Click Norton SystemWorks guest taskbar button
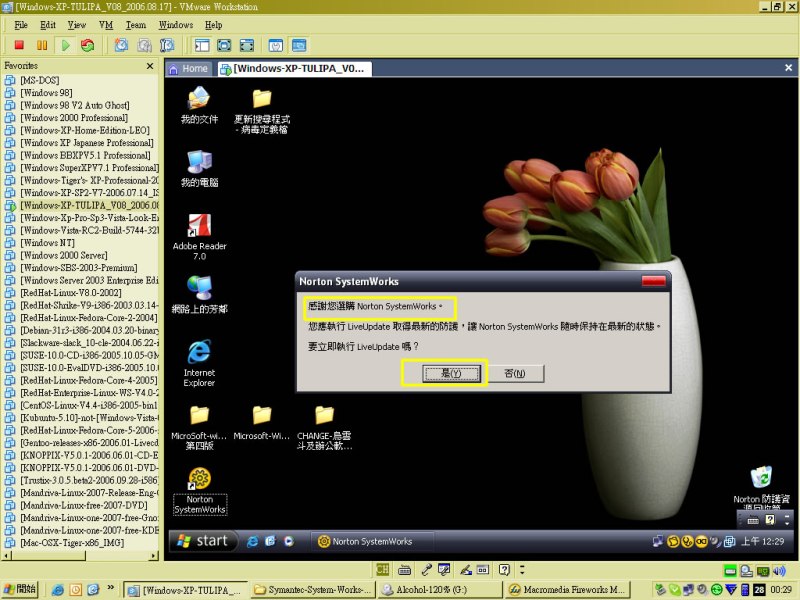 pos(372,541)
